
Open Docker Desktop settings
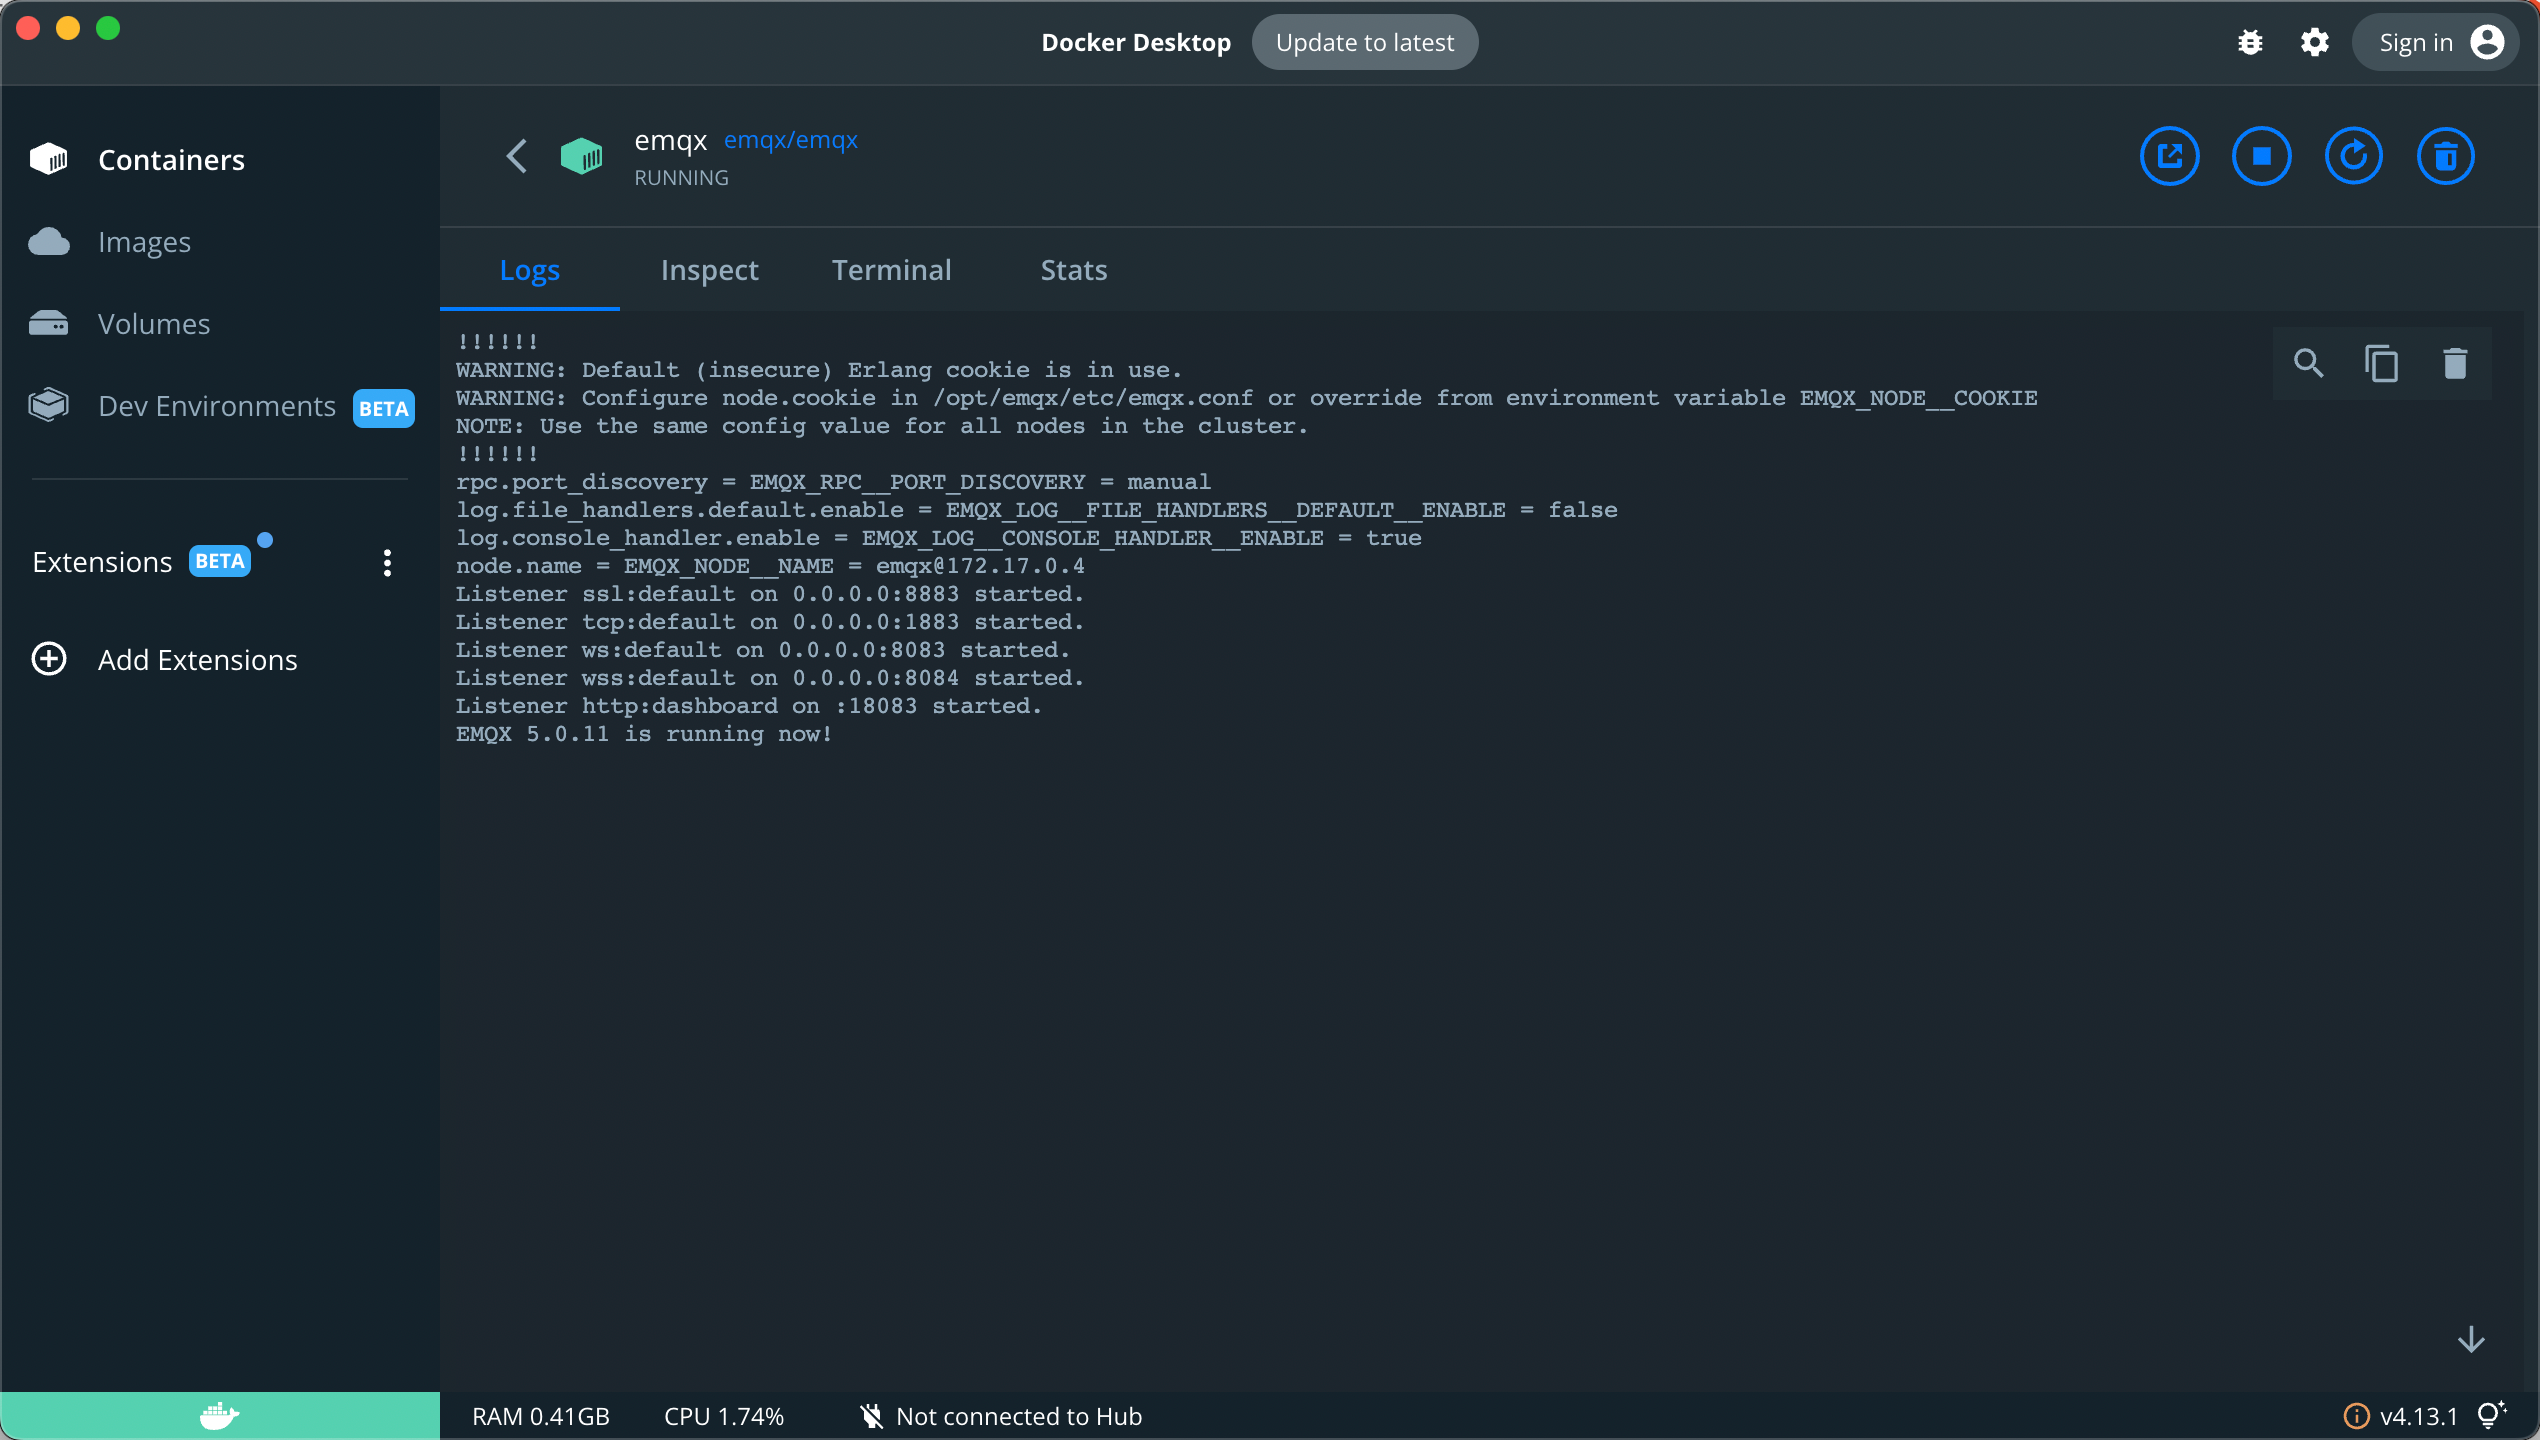tap(2314, 42)
